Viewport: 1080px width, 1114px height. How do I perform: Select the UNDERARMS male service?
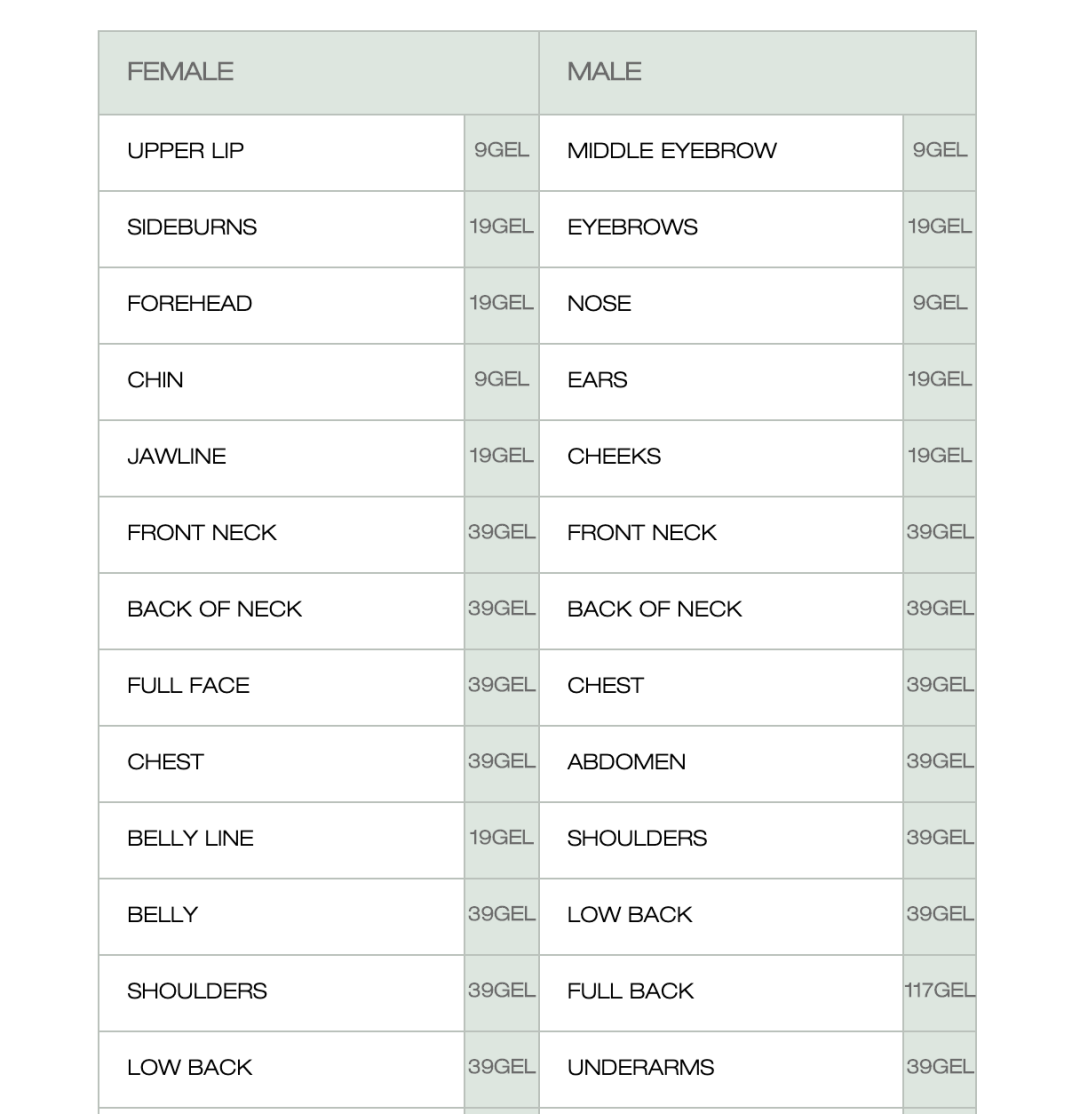coord(721,1069)
